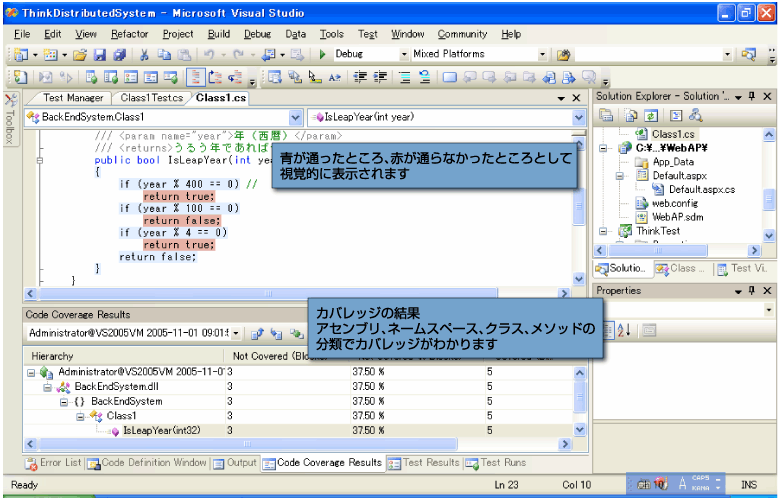The height and width of the screenshot is (500, 780).
Task: Click the coverage results horizontal scrollbar
Action: (297, 444)
